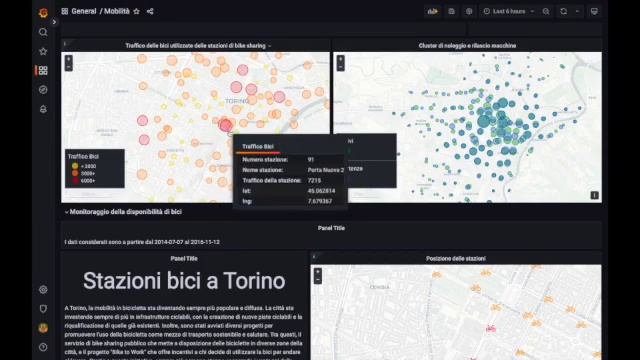Expand the sidebar with the arrow toggle
Image resolution: width=640 pixels, height=360 pixels.
point(54,22)
